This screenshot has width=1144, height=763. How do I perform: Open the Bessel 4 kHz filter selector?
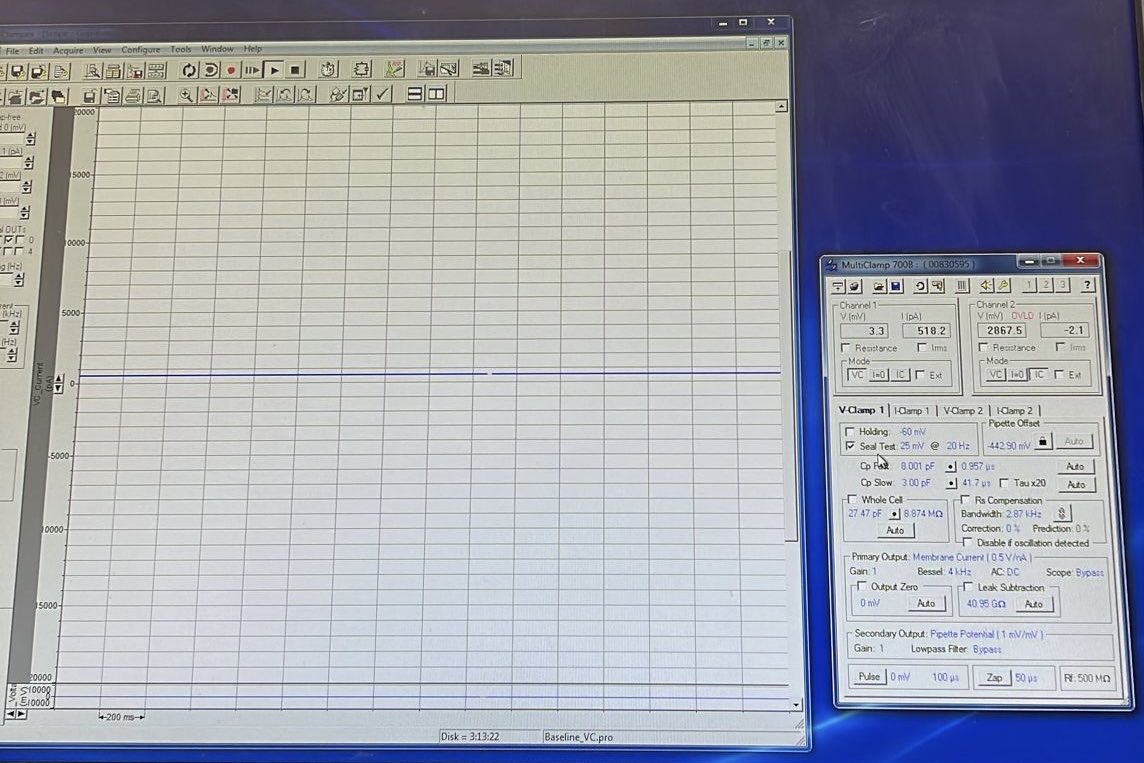click(x=959, y=572)
